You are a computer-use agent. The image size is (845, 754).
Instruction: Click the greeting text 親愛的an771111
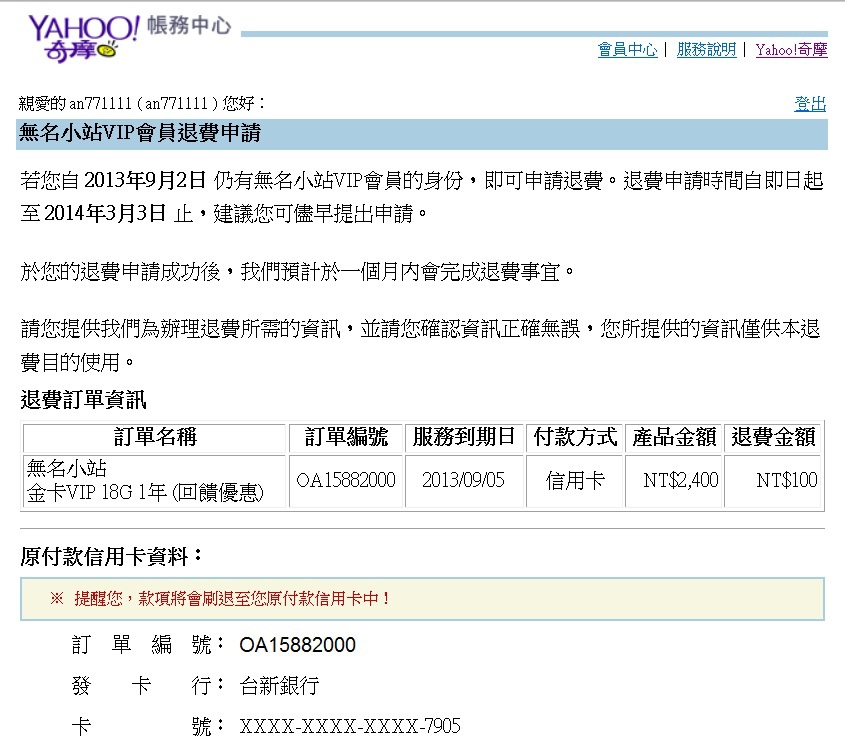(x=142, y=103)
